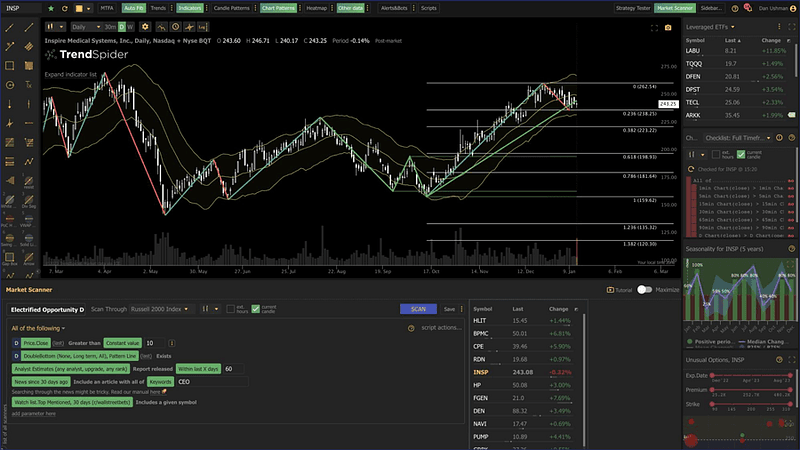800x450 pixels.
Task: Select the rectangle drawing tool
Action: 10,66
